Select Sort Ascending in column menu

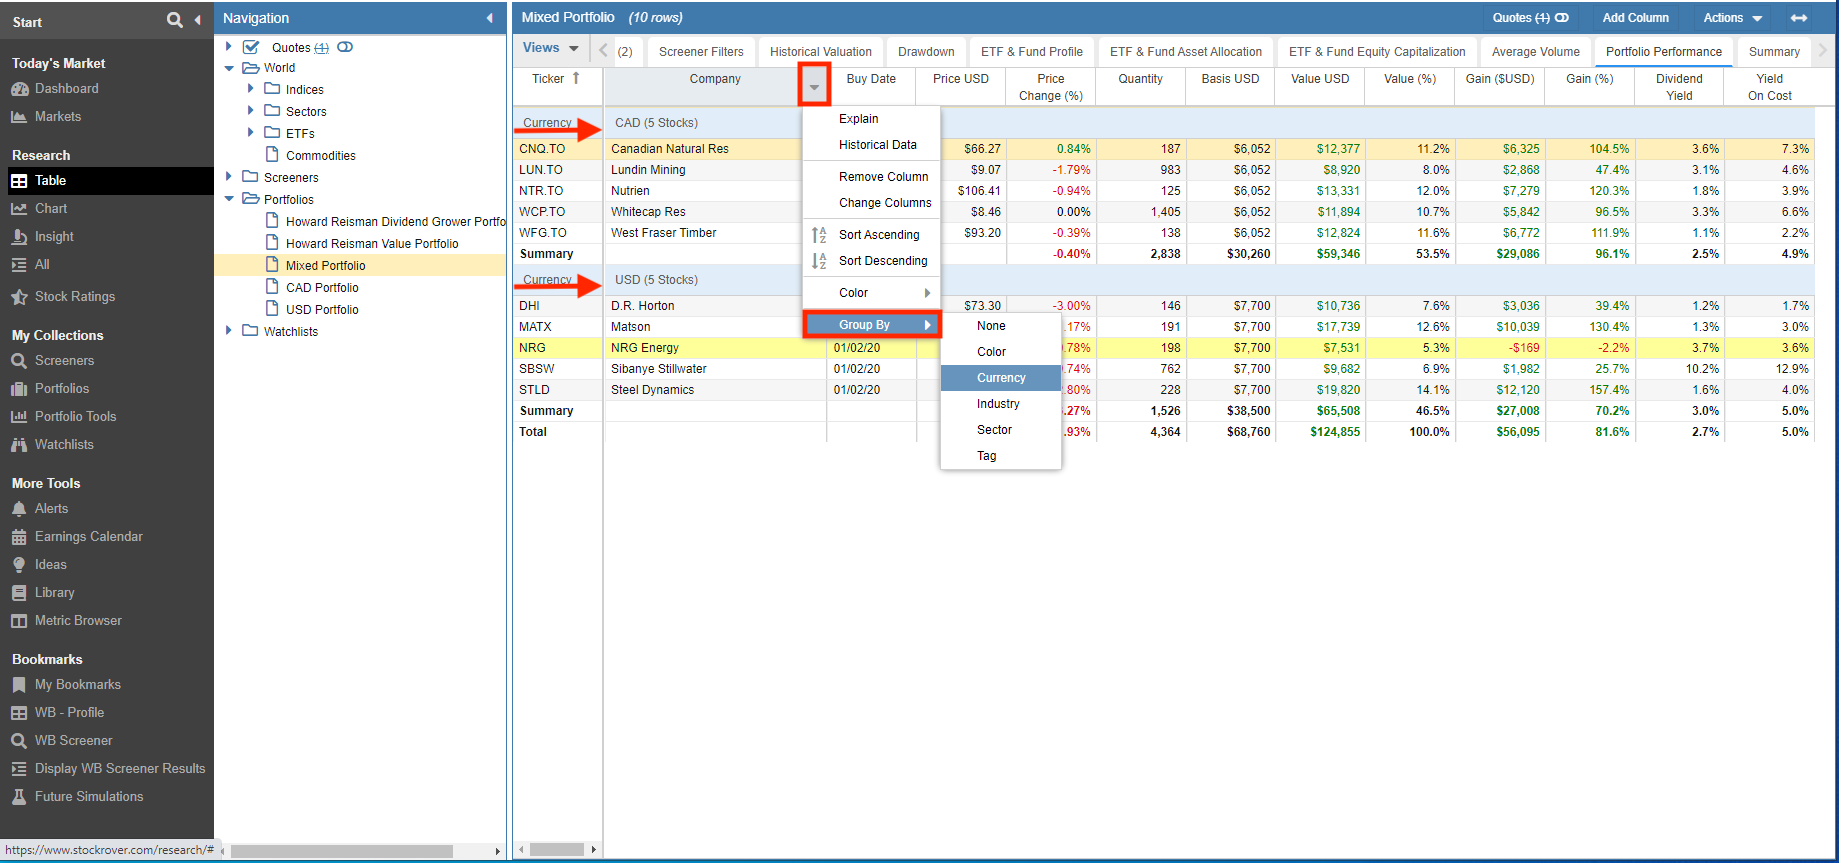coord(871,235)
